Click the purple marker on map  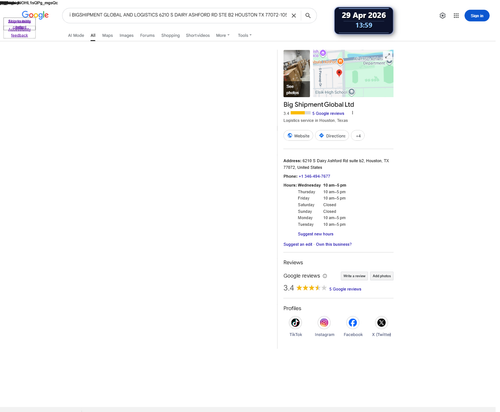323,53
